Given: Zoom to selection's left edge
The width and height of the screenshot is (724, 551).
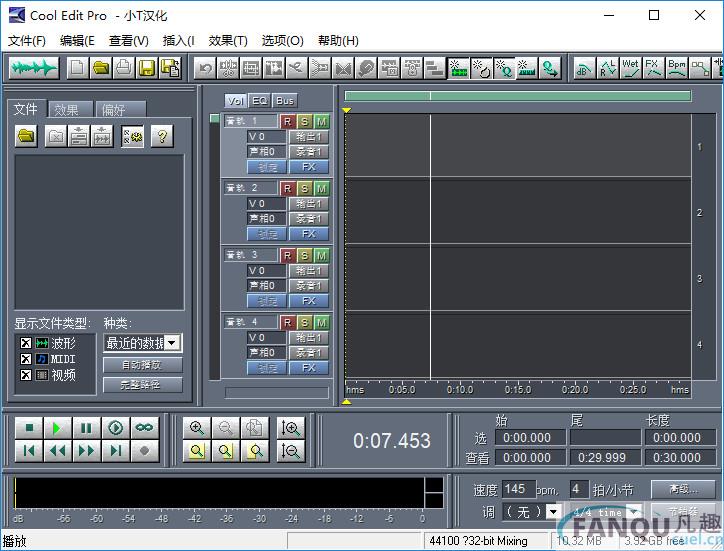Looking at the screenshot, I should pos(226,451).
